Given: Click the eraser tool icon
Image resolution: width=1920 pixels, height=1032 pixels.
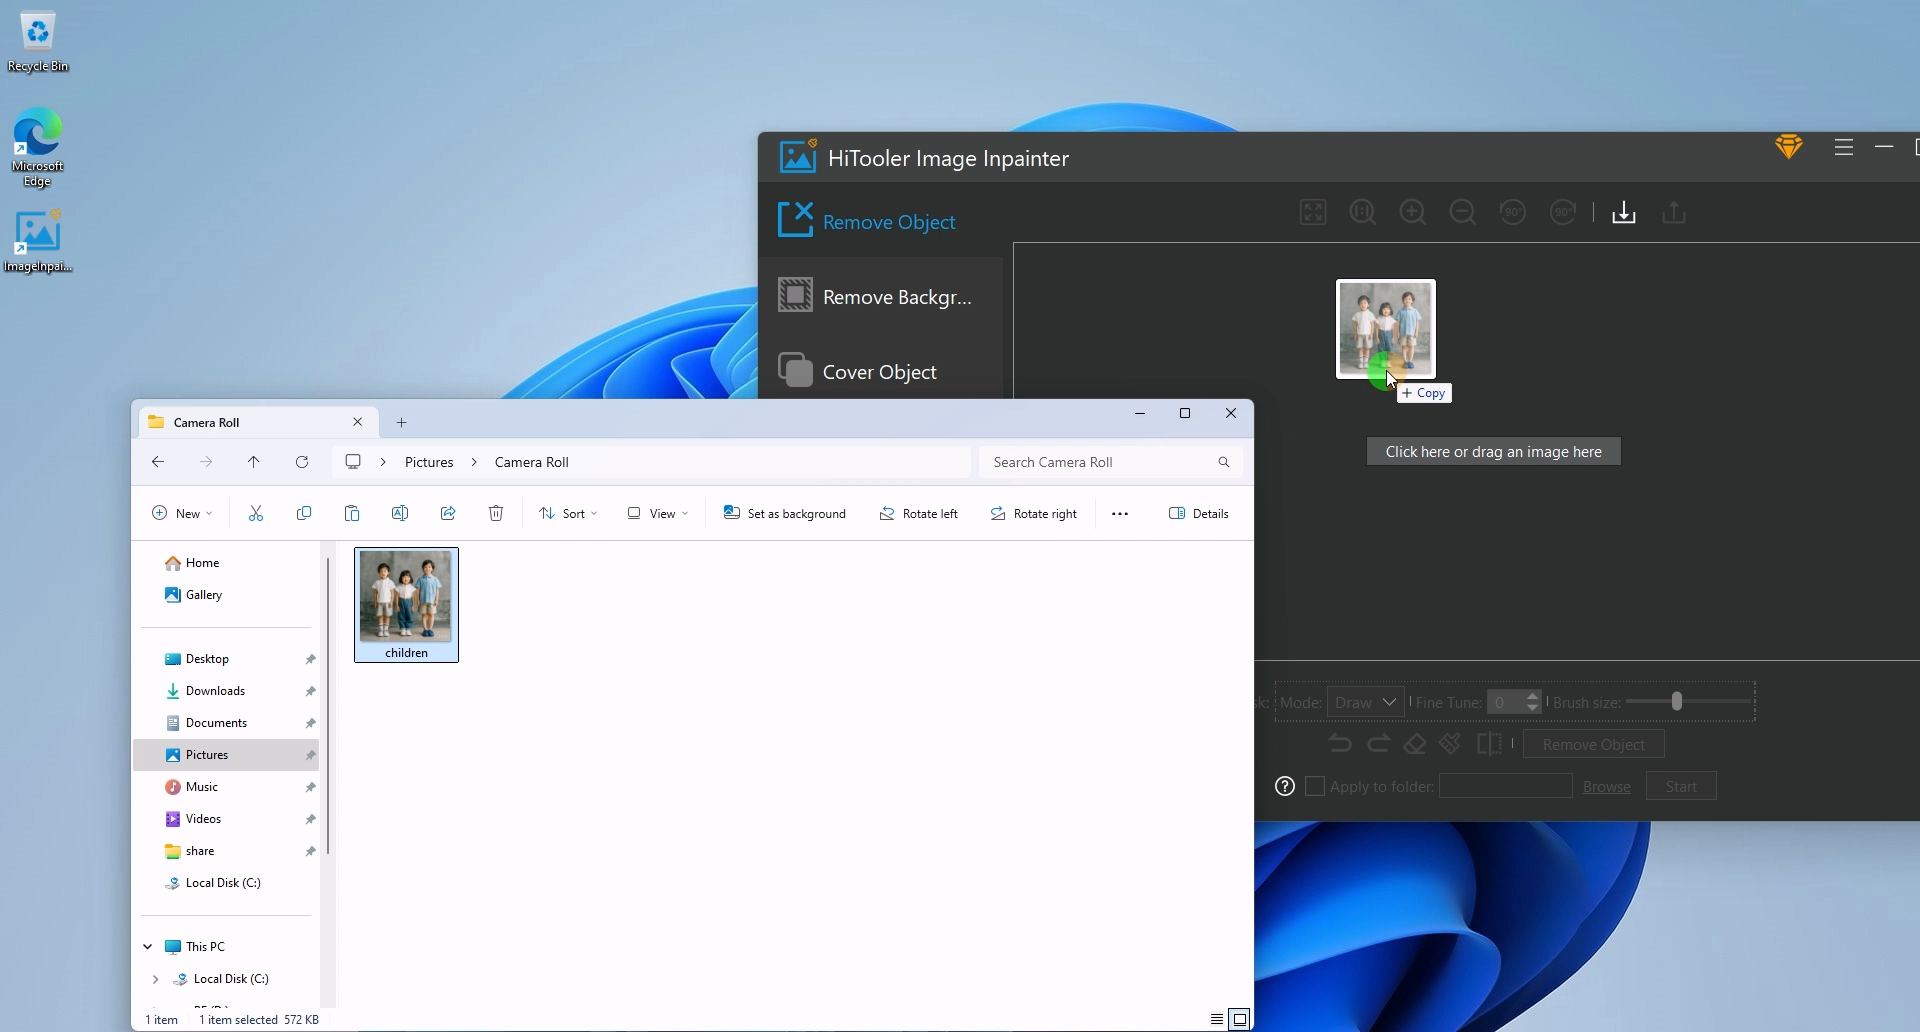Looking at the screenshot, I should [x=1414, y=744].
